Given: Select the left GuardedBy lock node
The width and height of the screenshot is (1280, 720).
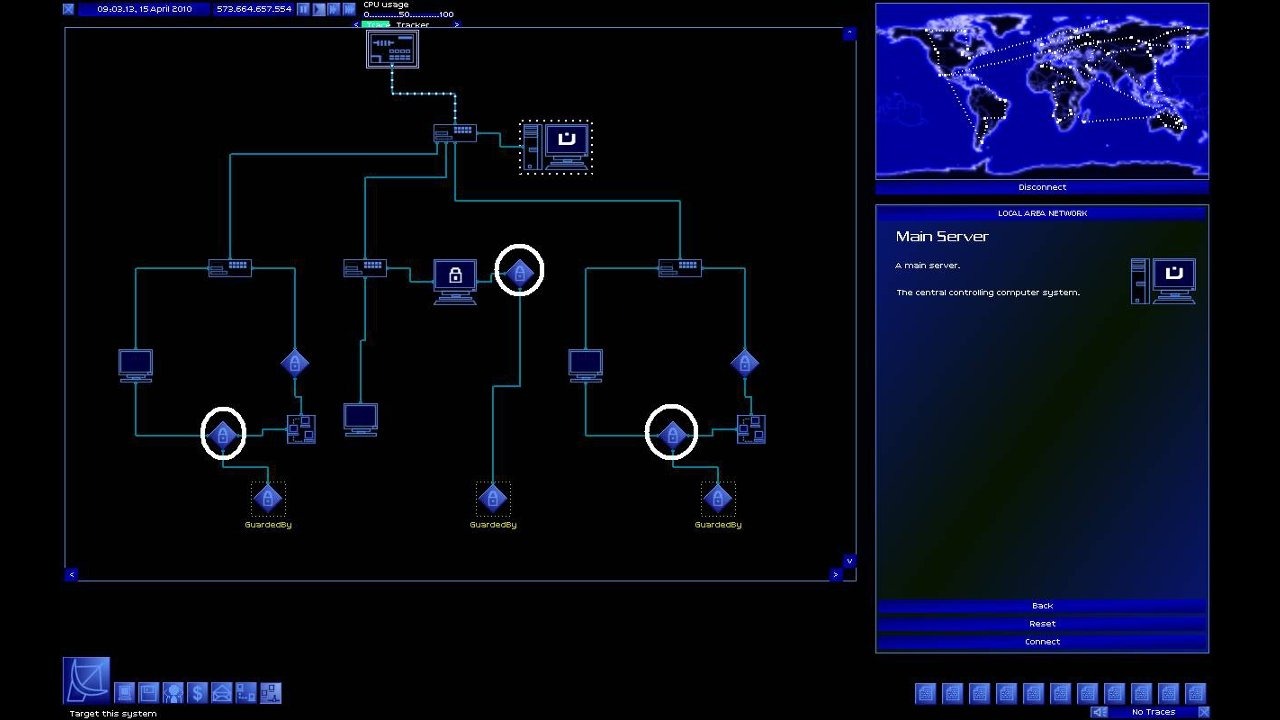Looking at the screenshot, I should pyautogui.click(x=267, y=498).
